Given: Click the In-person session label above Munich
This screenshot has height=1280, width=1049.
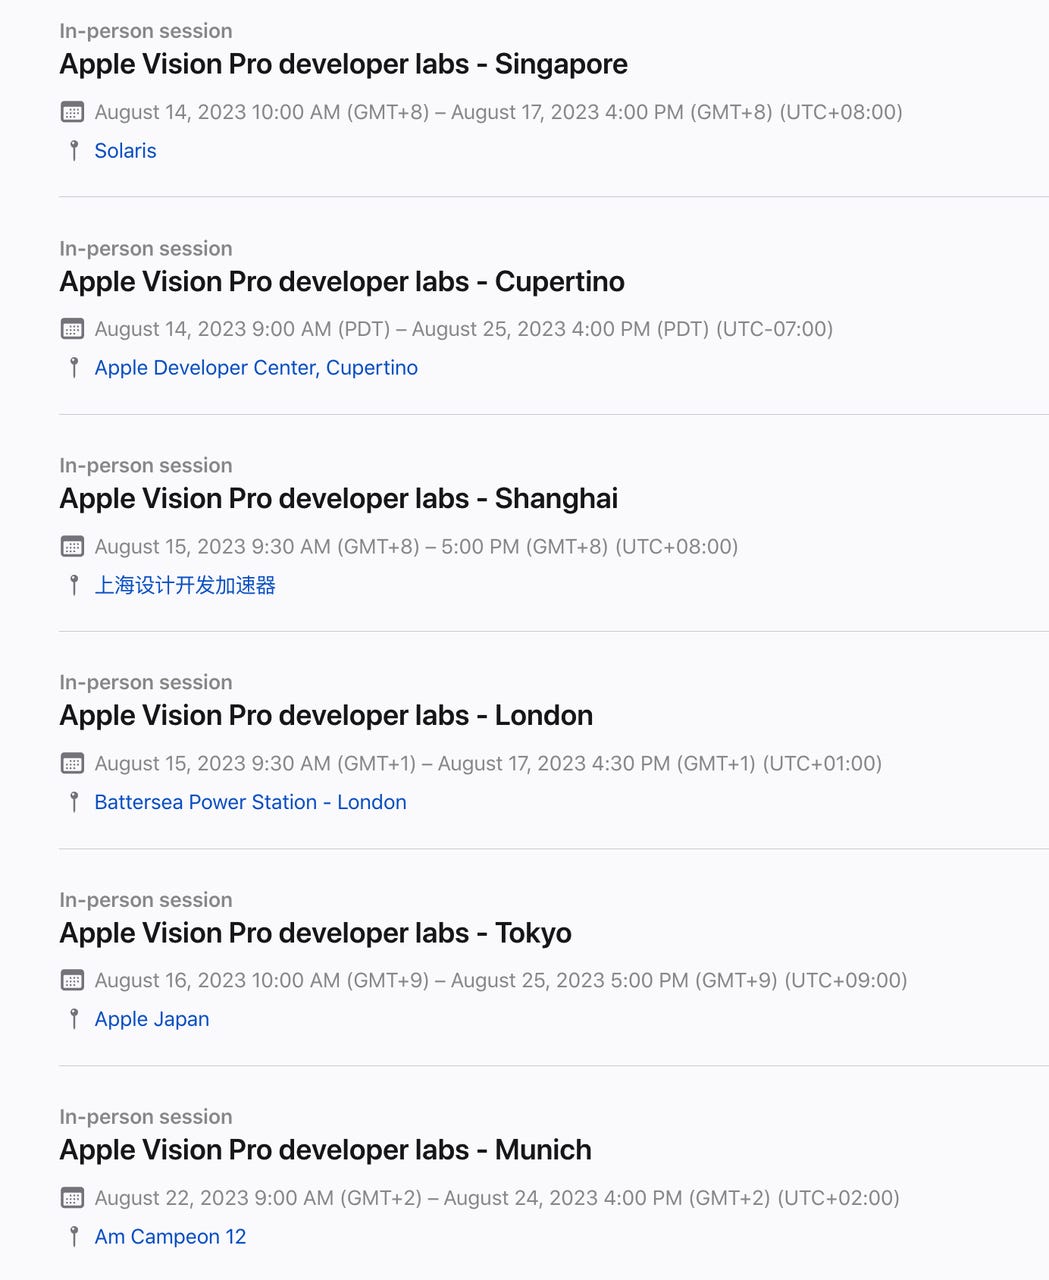Looking at the screenshot, I should (146, 1117).
